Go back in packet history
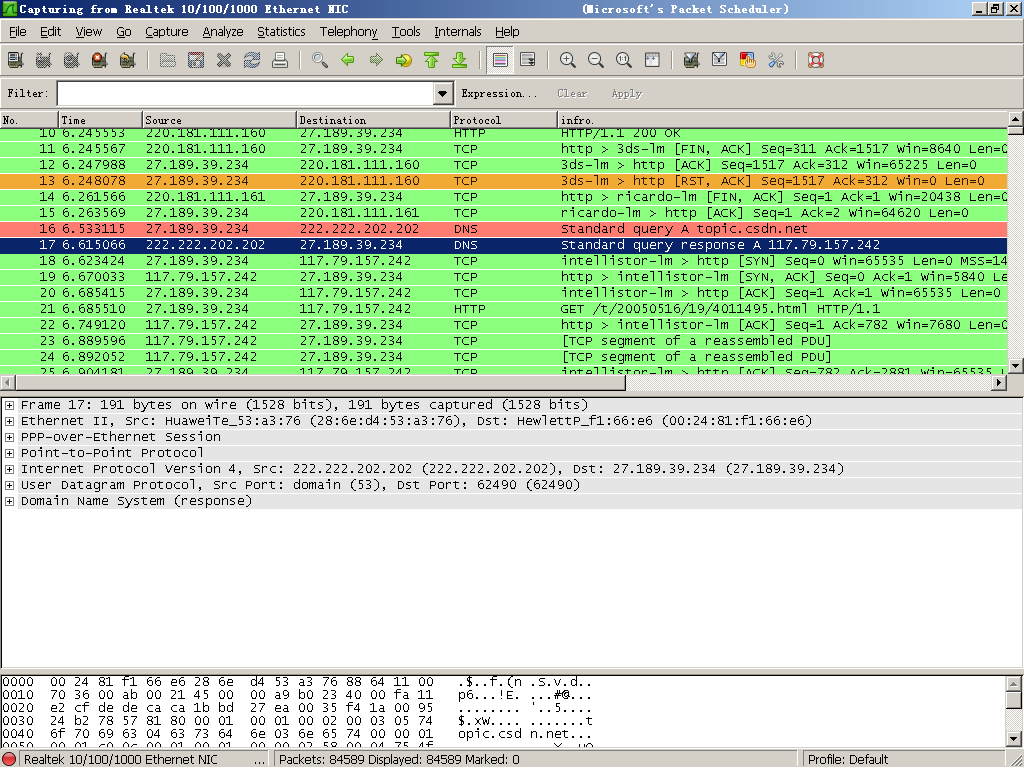 click(x=348, y=60)
